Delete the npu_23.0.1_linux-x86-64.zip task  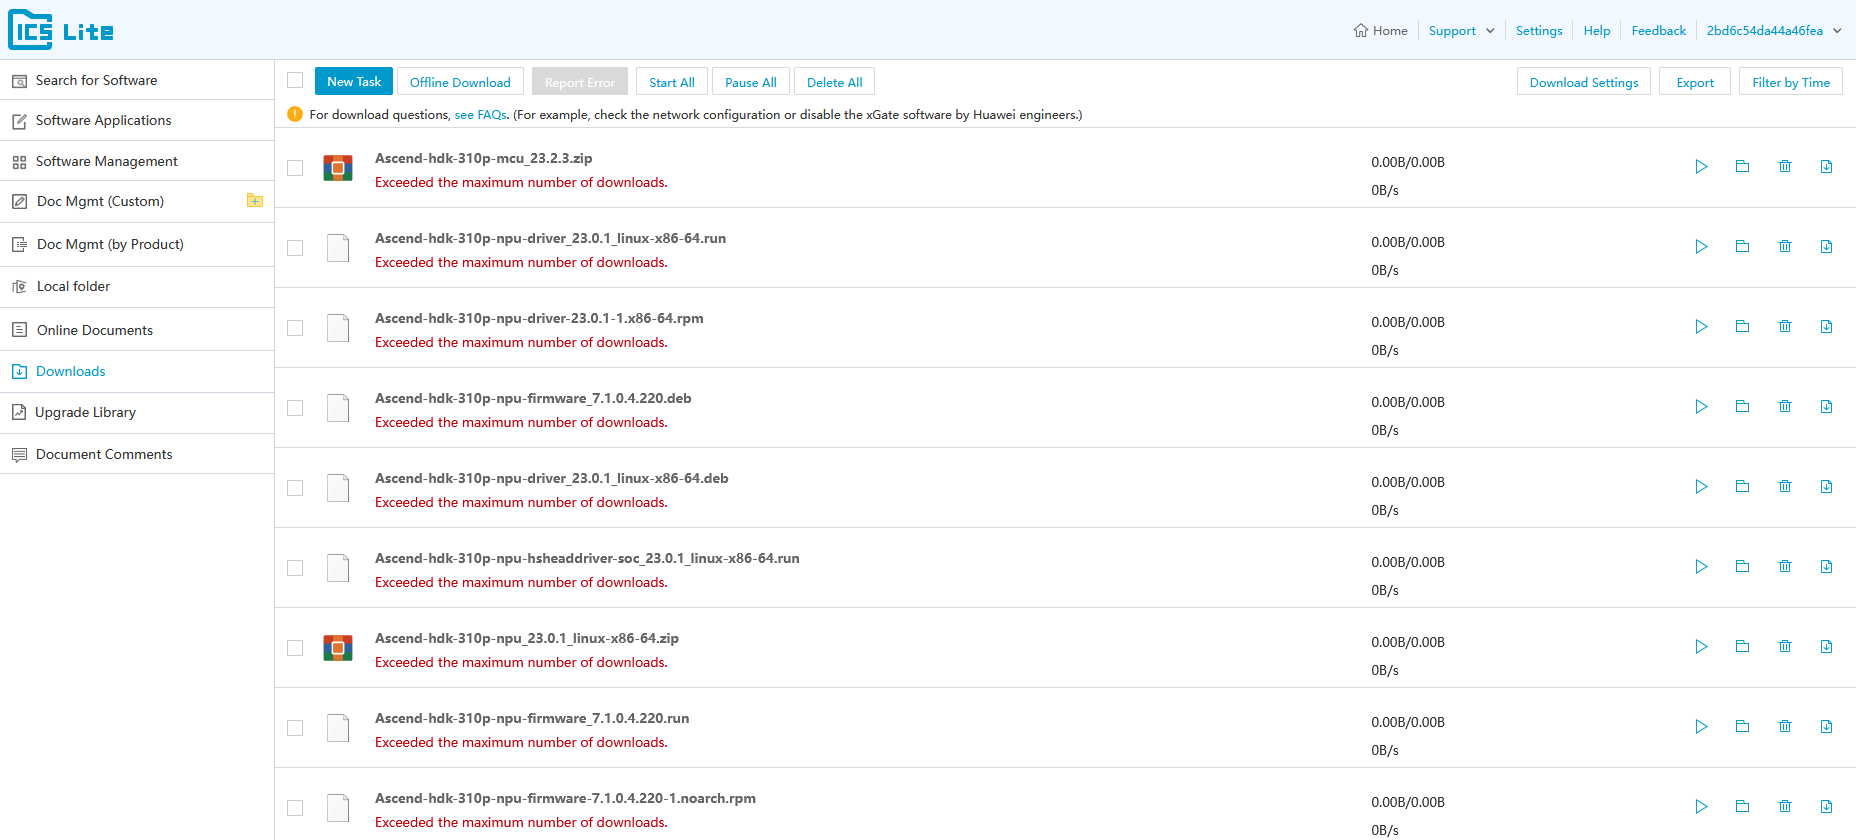[1785, 647]
